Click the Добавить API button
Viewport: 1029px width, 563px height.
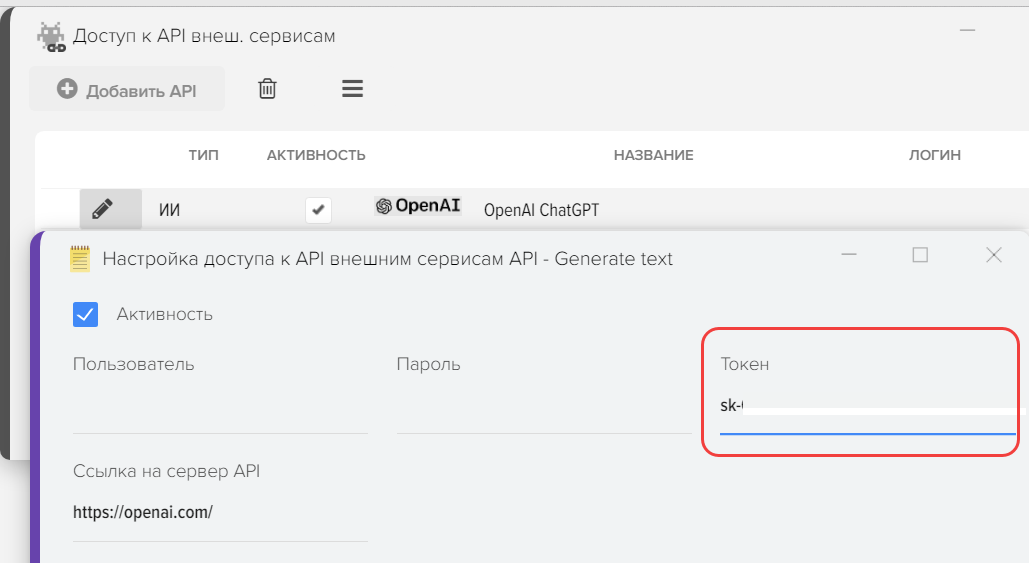coord(127,90)
